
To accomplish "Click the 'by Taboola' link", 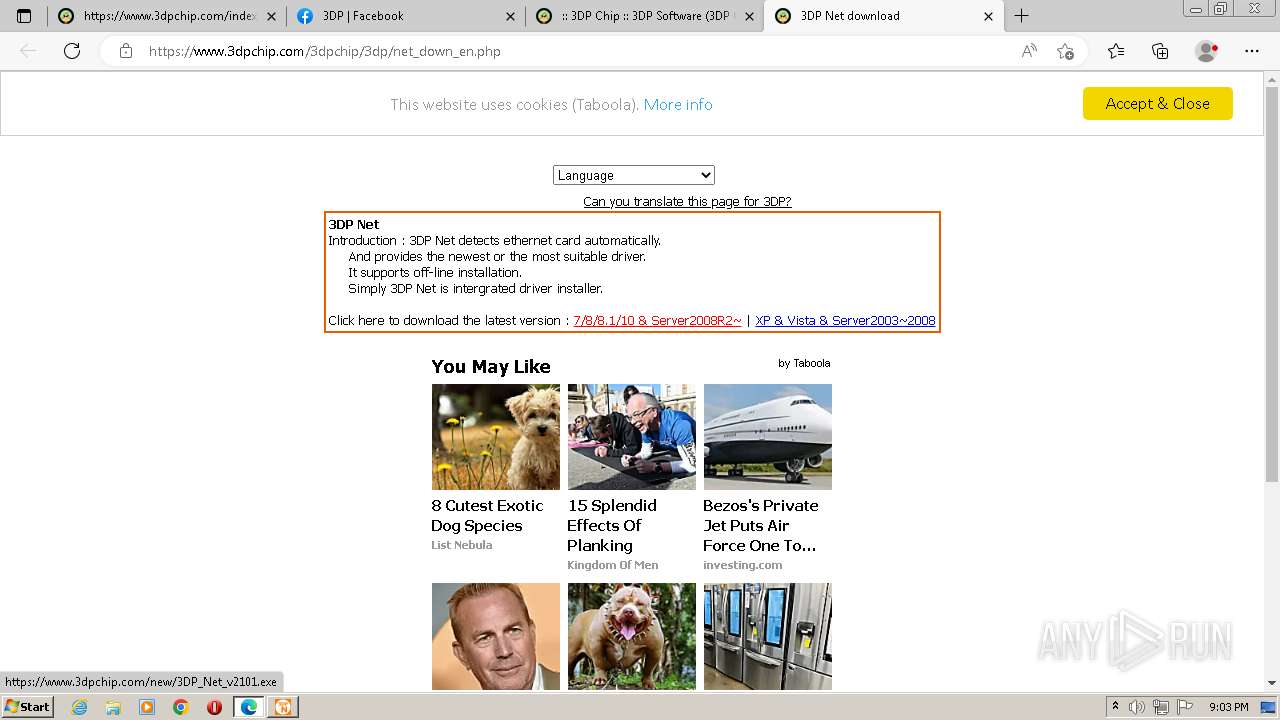I will click(x=804, y=363).
